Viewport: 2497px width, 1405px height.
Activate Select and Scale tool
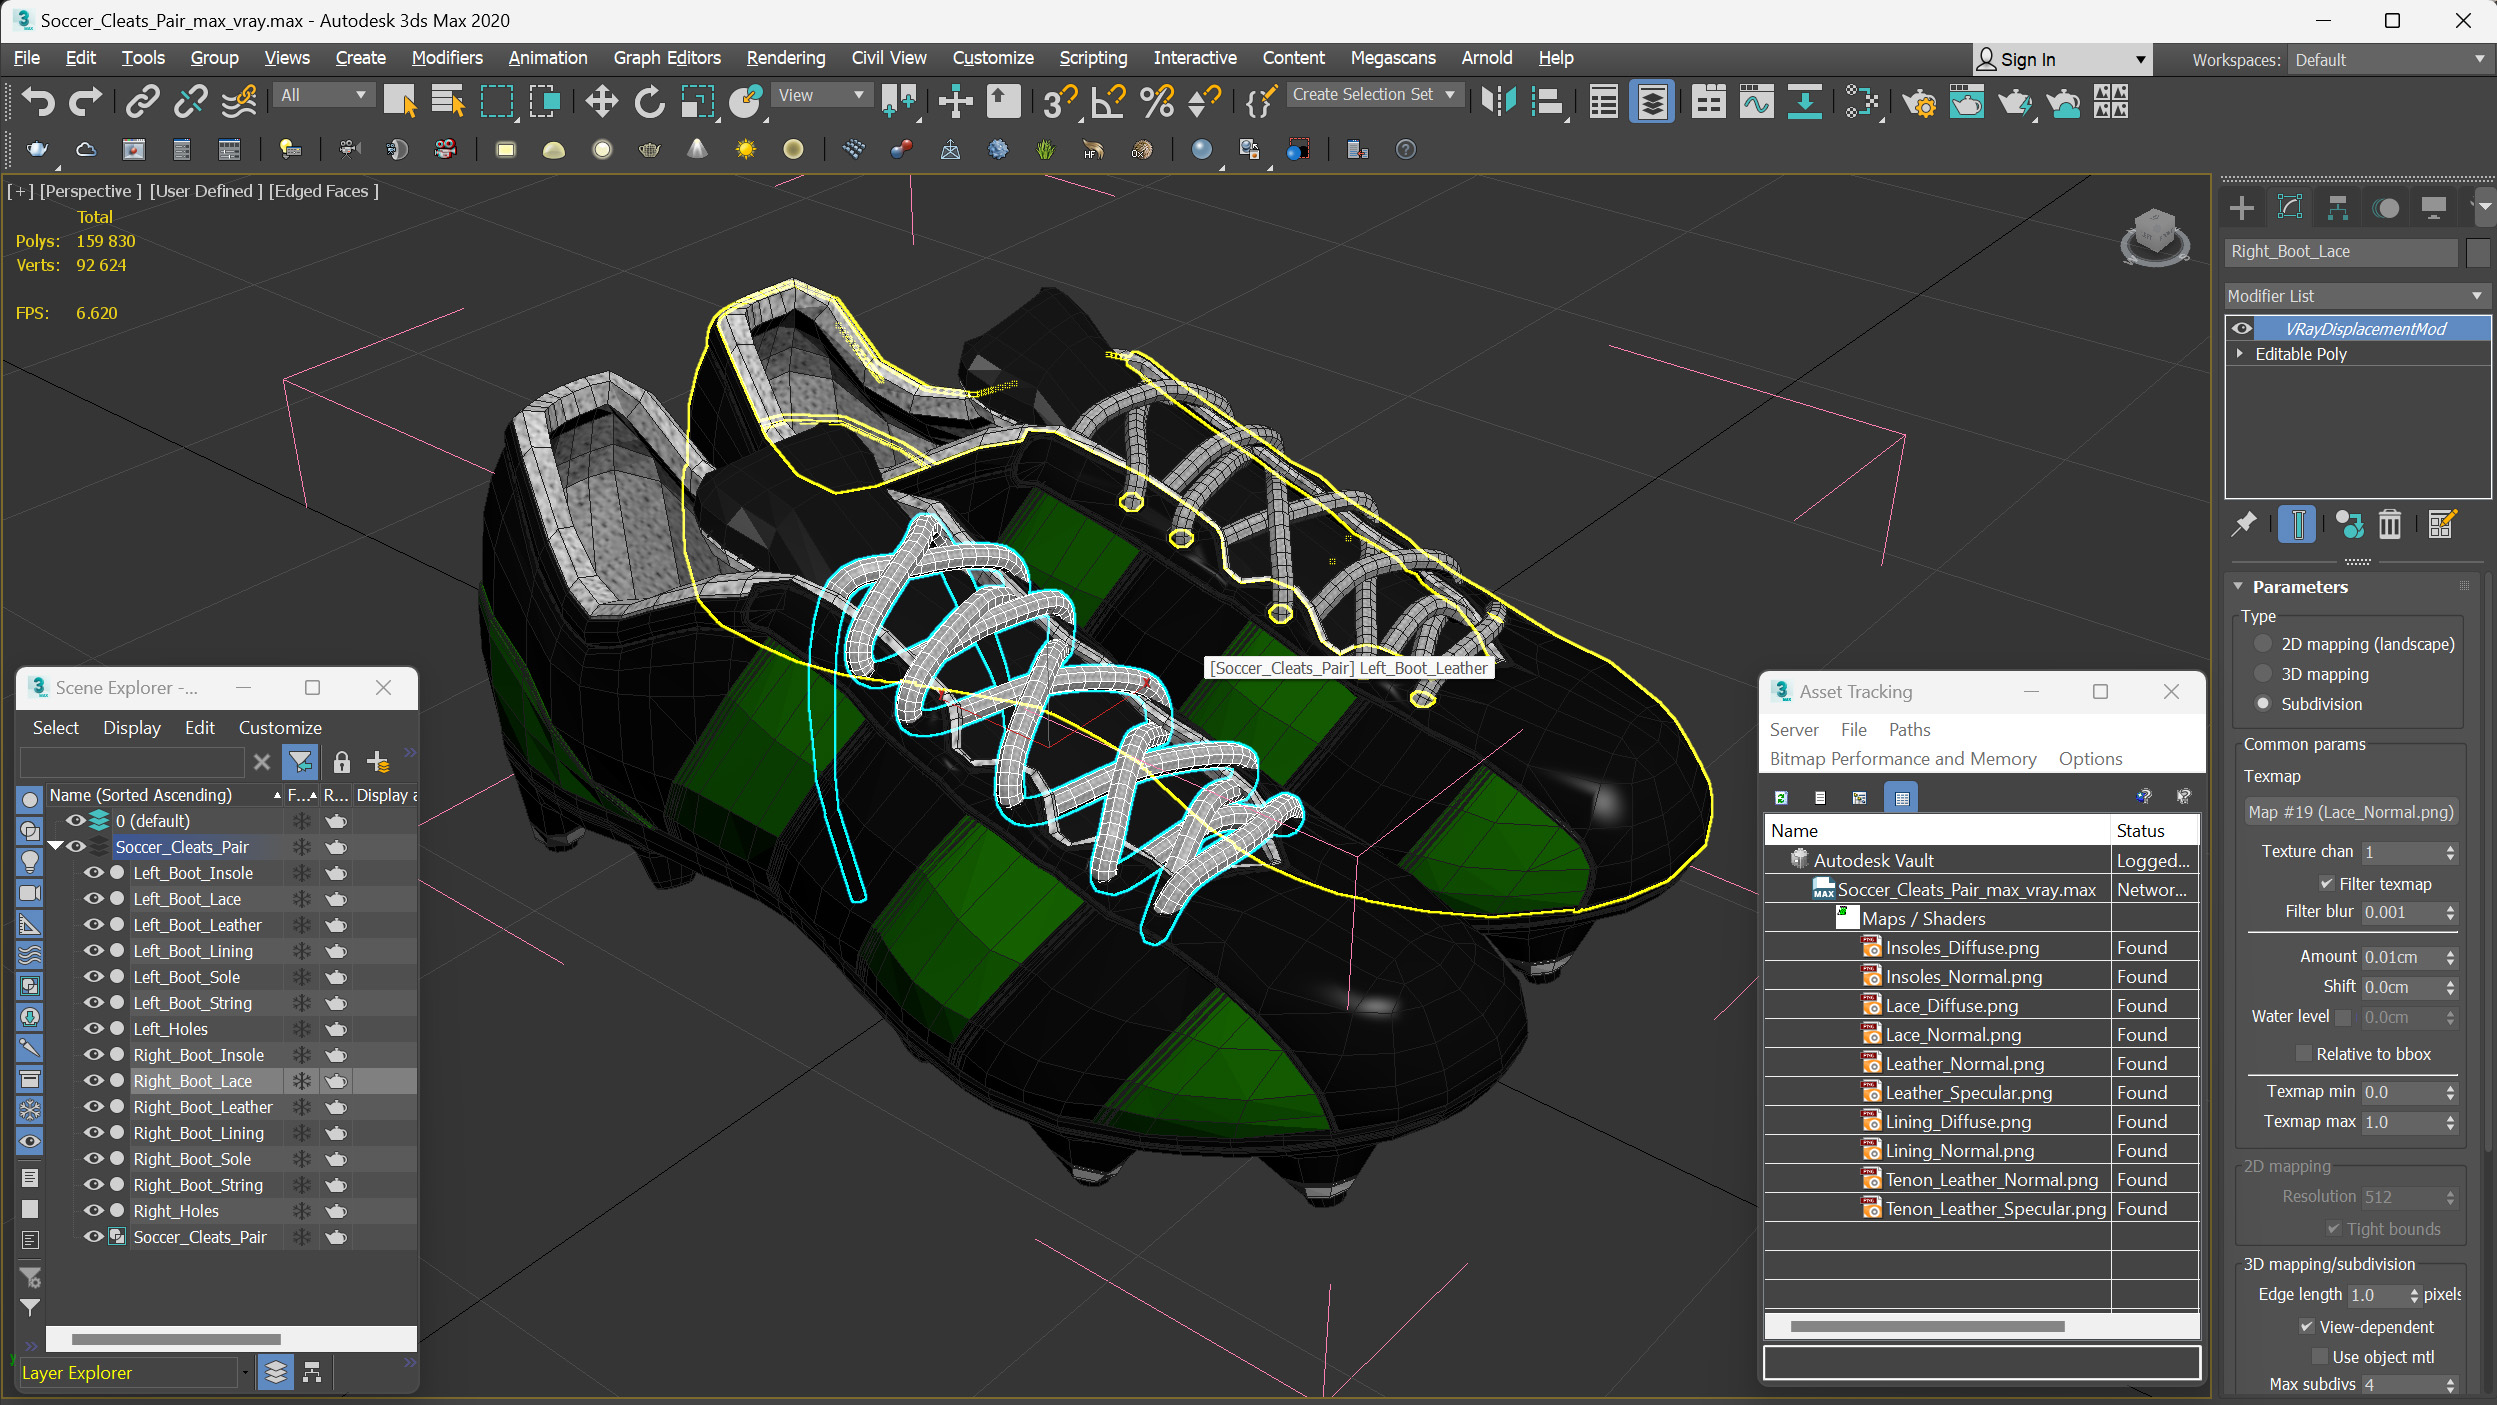point(697,101)
